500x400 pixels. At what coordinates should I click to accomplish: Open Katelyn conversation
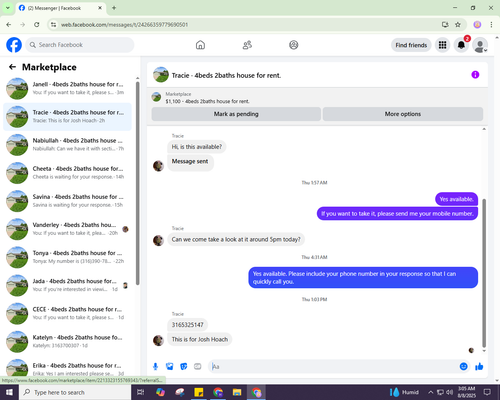click(67, 342)
